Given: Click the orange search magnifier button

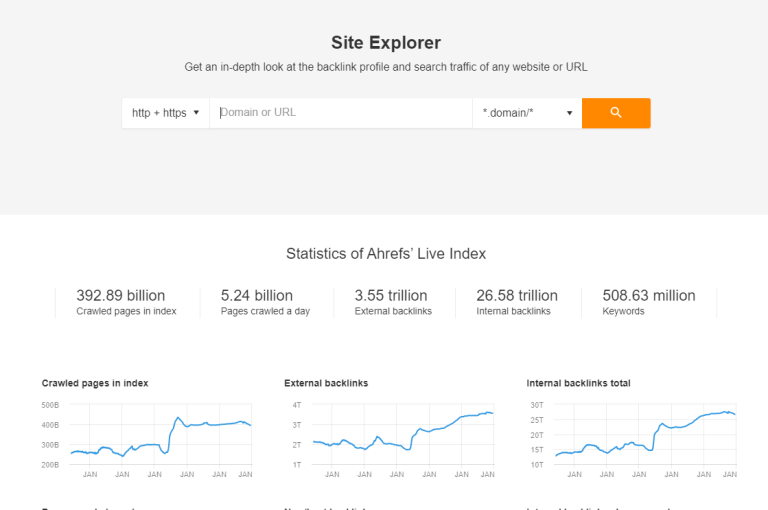Looking at the screenshot, I should 616,113.
